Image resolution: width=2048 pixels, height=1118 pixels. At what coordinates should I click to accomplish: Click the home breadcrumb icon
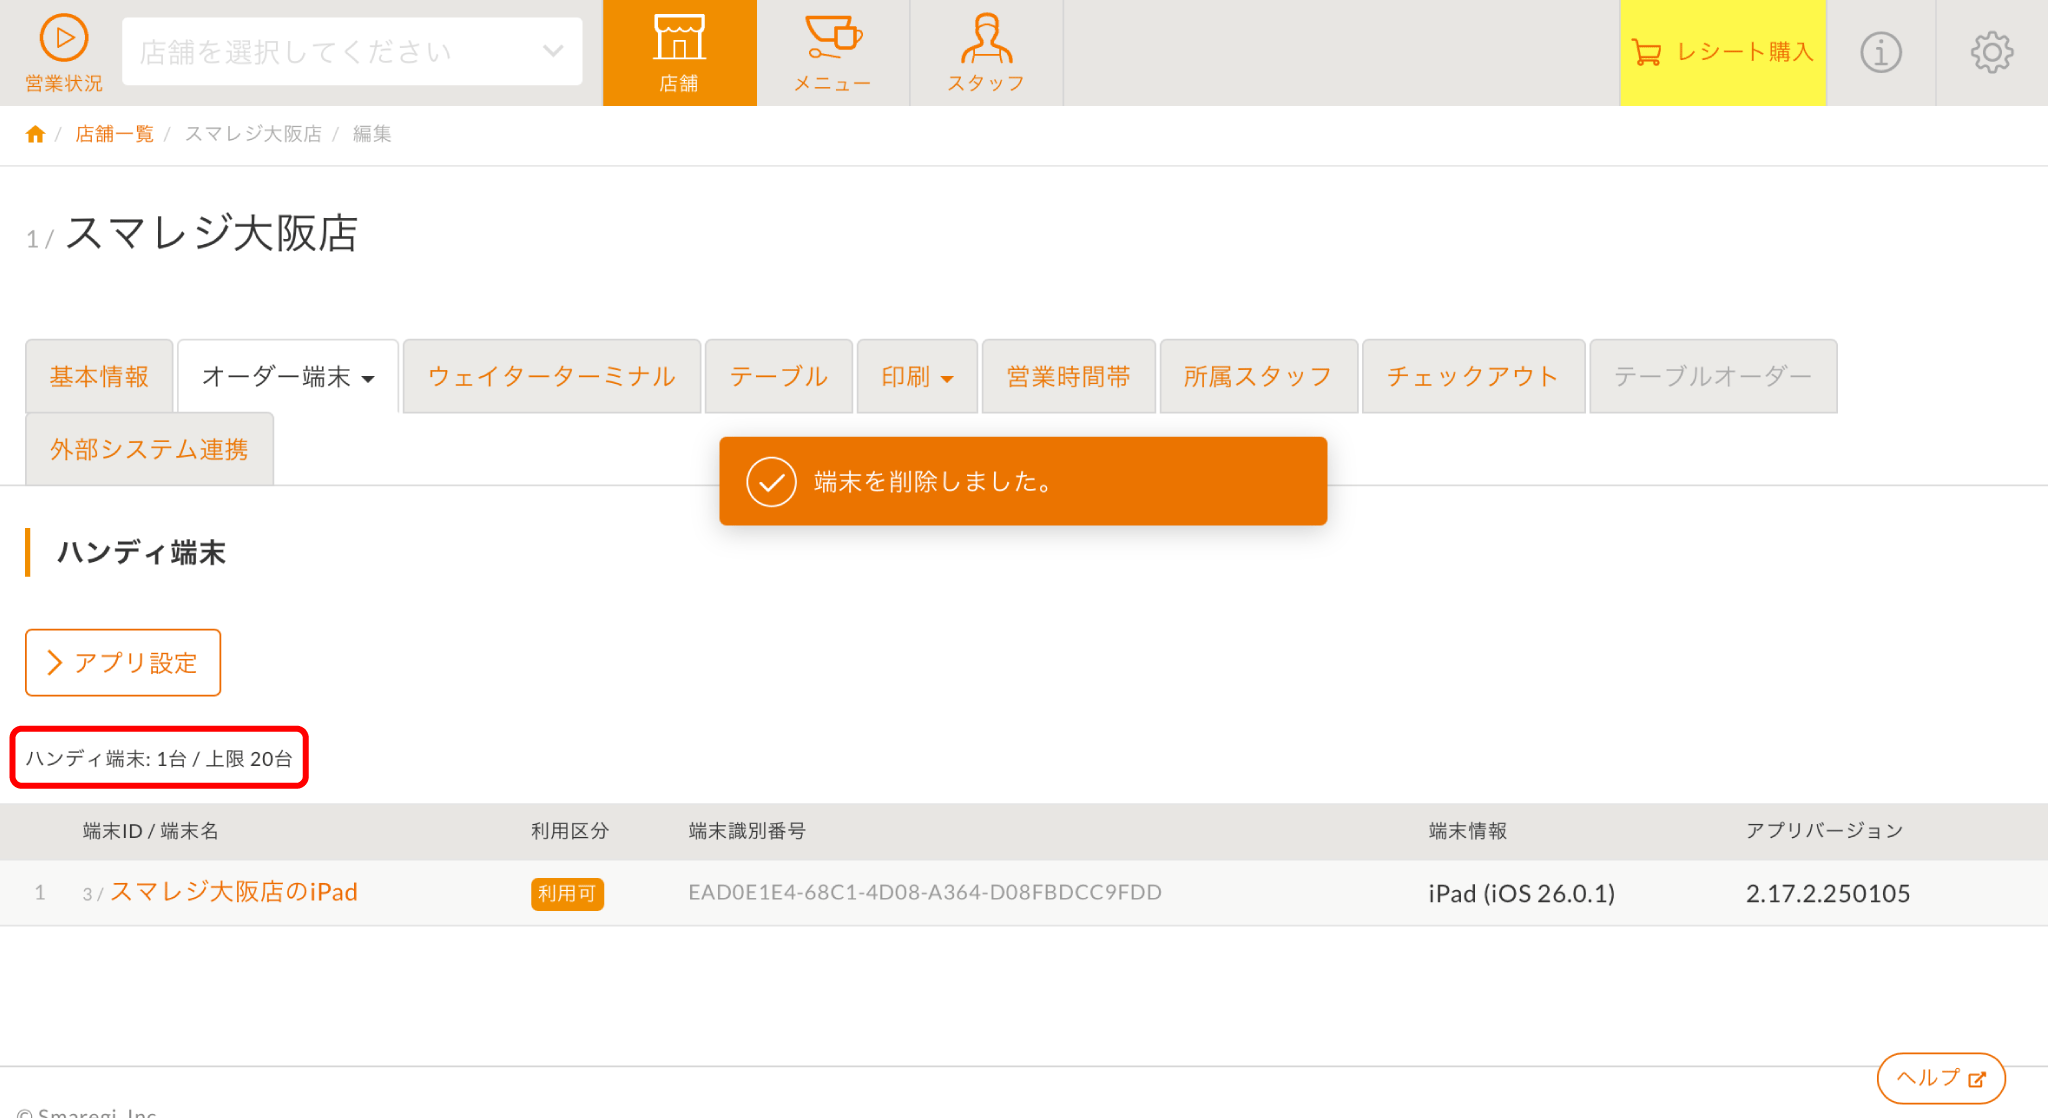click(35, 134)
